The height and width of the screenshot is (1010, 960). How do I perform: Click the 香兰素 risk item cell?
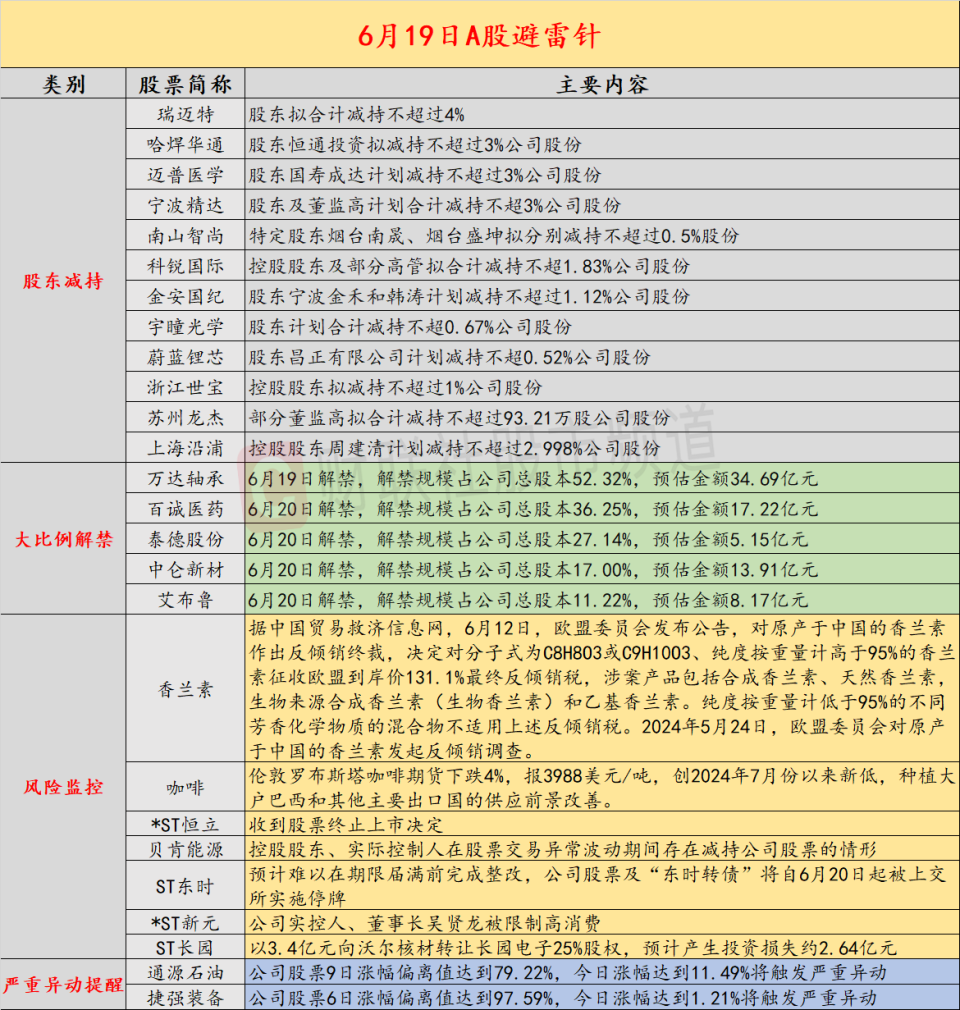pyautogui.click(x=186, y=689)
